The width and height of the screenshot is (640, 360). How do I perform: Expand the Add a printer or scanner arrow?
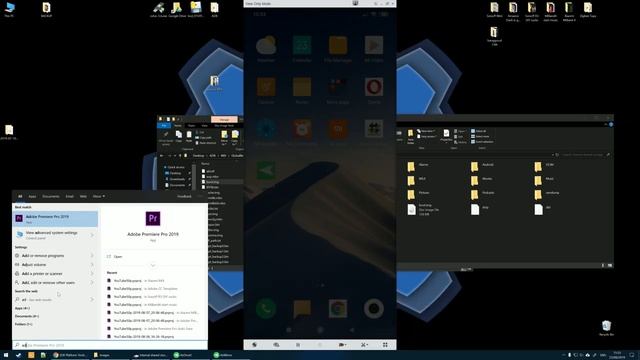click(92, 273)
